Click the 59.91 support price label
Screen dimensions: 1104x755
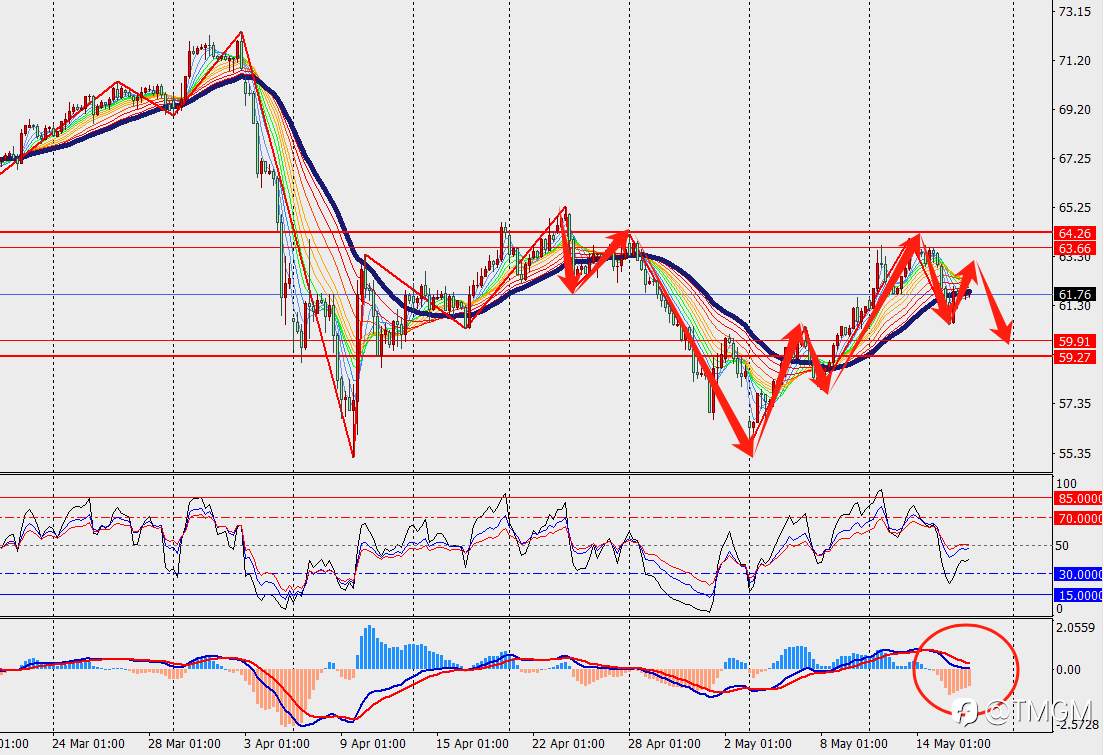pos(1075,342)
